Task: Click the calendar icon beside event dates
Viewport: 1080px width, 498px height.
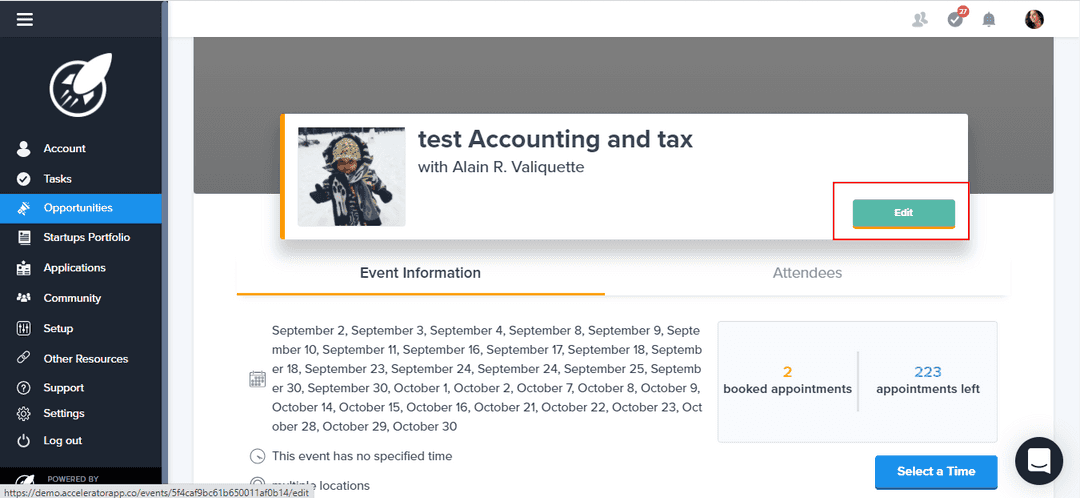Action: tap(257, 379)
